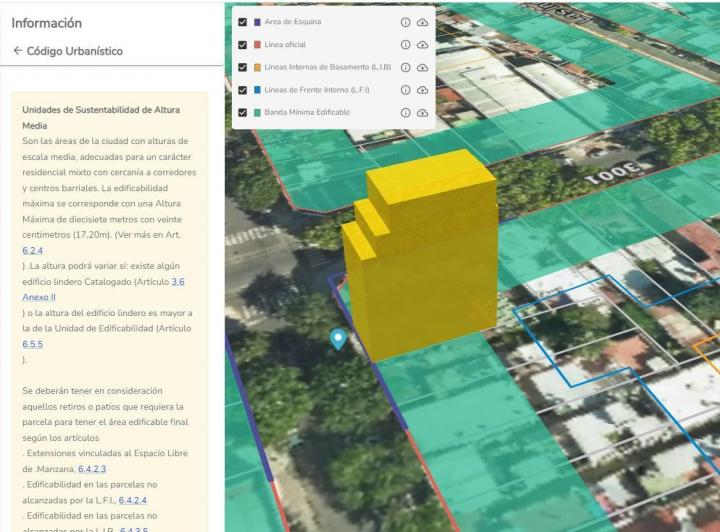Image resolution: width=720 pixels, height=532 pixels.
Task: Uncheck the Línea oficial layer
Action: [x=243, y=45]
